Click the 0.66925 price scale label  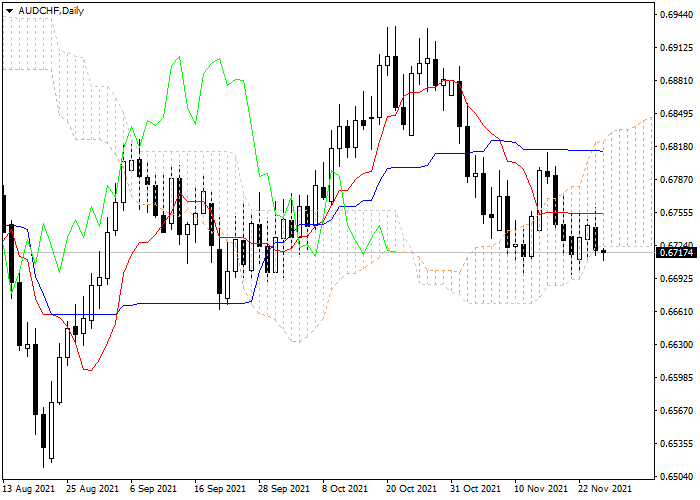coord(677,279)
